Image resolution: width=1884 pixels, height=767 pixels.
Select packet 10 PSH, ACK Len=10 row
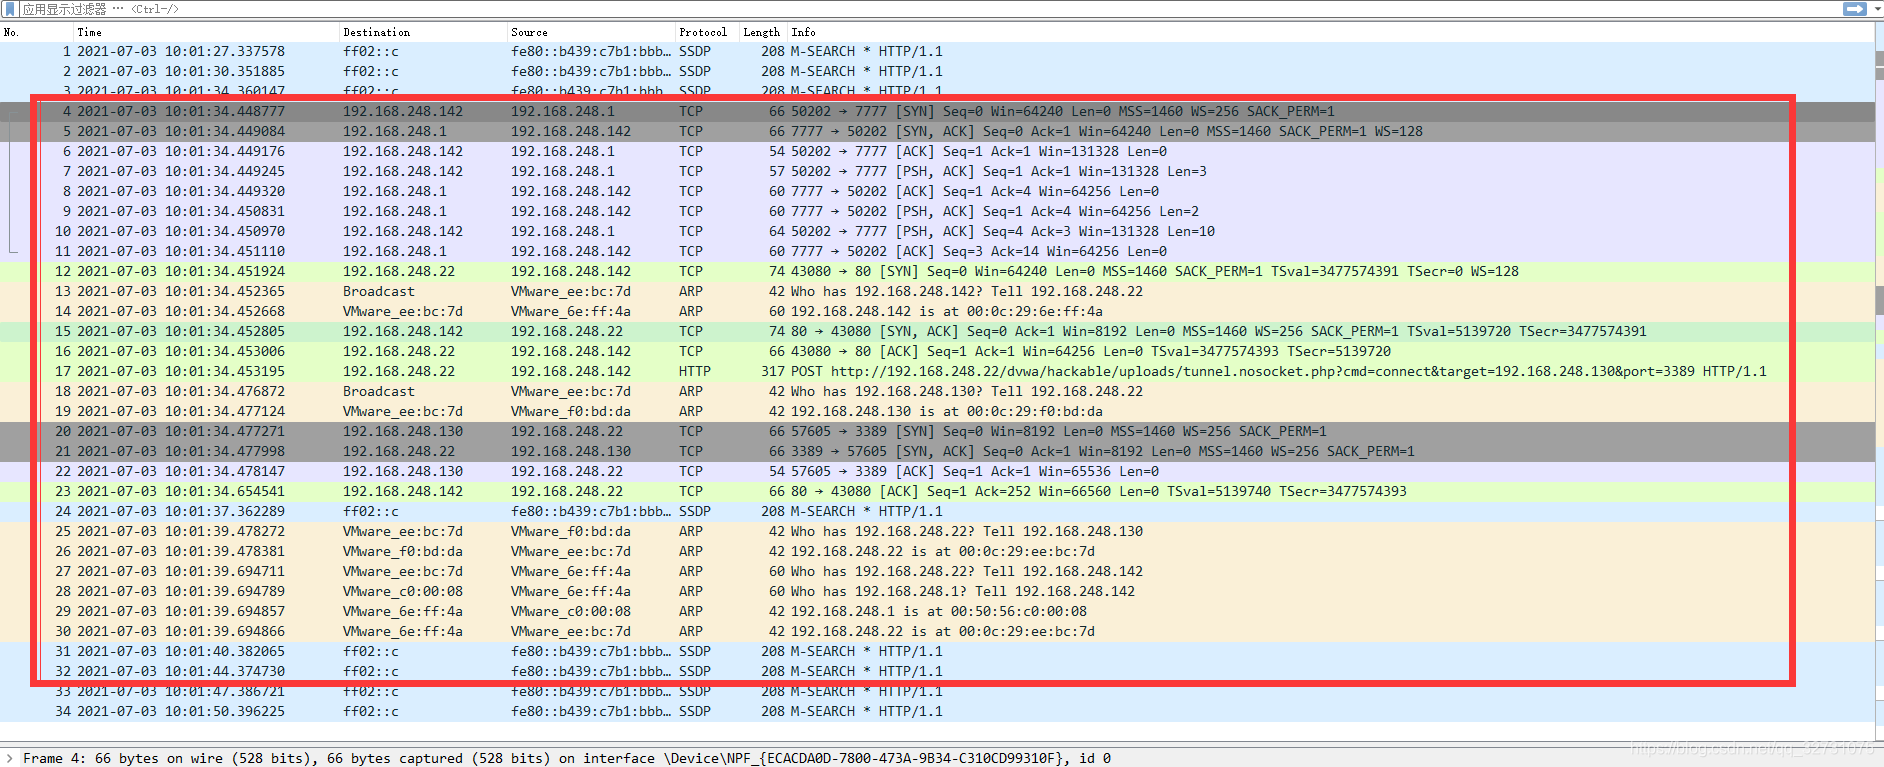937,231
